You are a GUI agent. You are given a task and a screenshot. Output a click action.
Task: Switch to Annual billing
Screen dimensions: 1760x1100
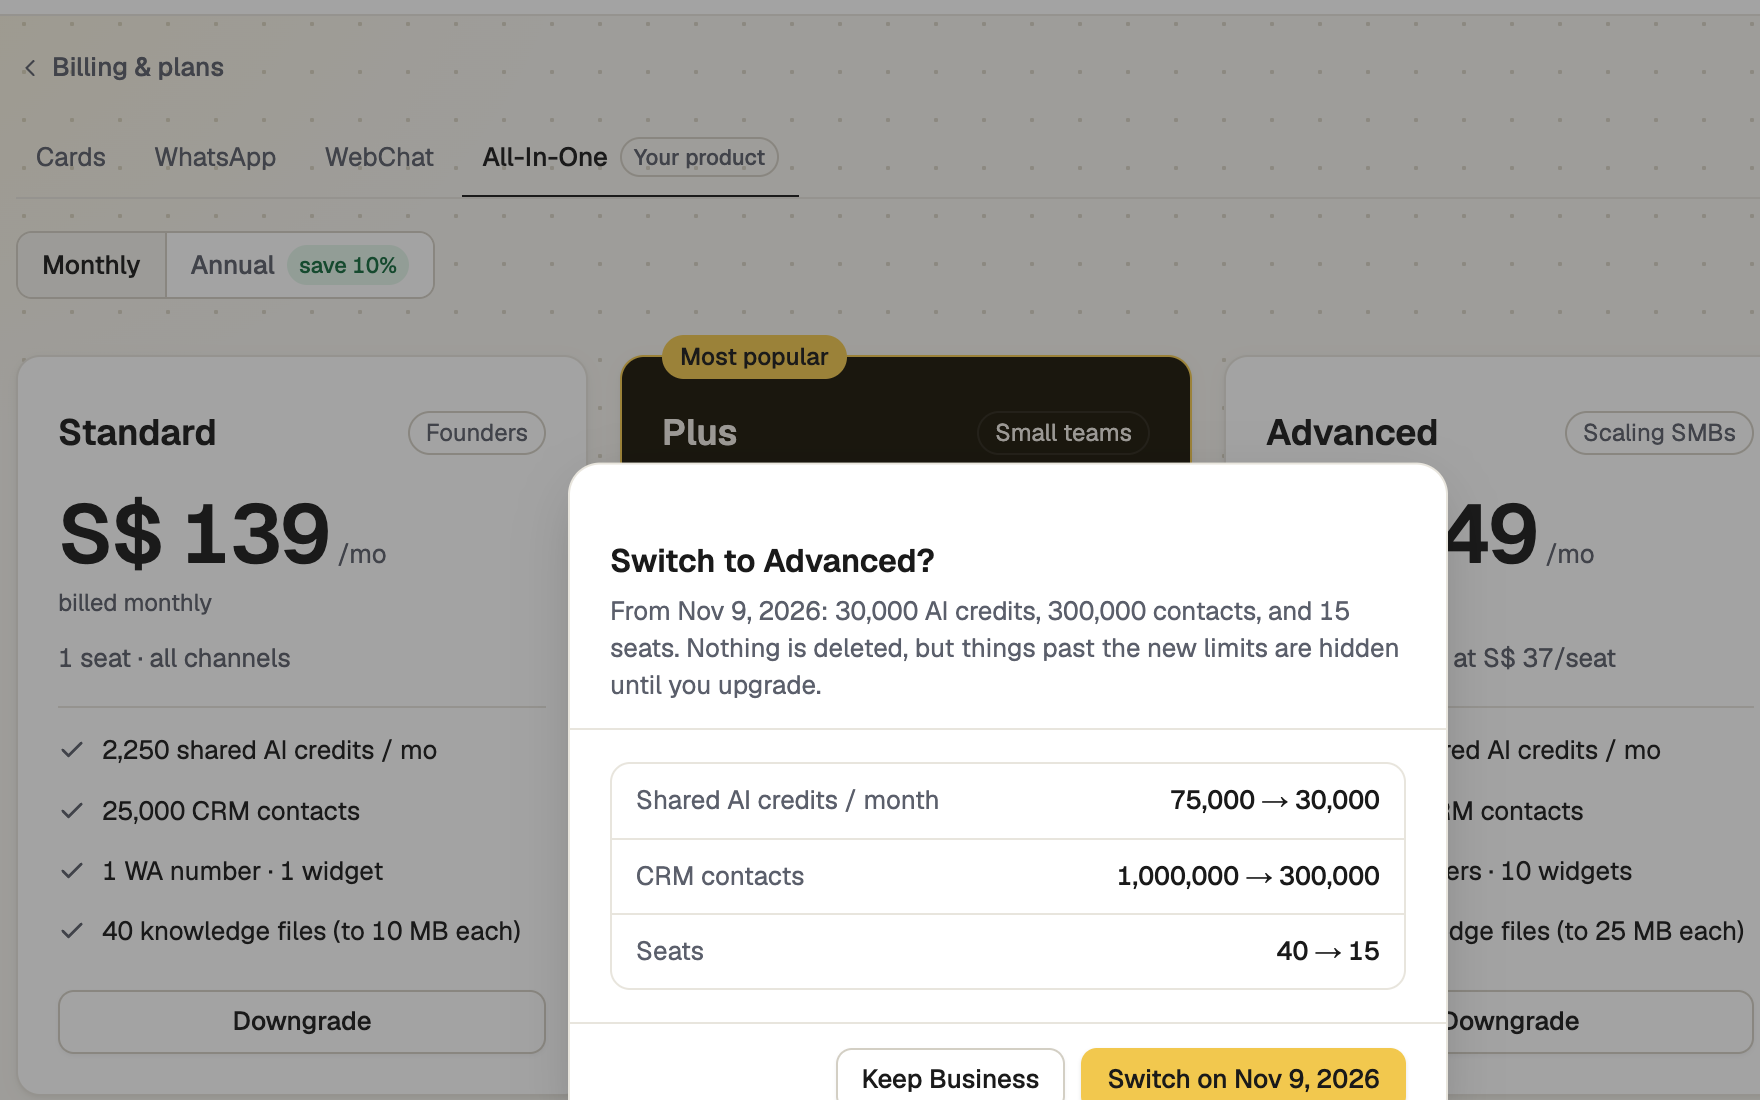(x=299, y=265)
